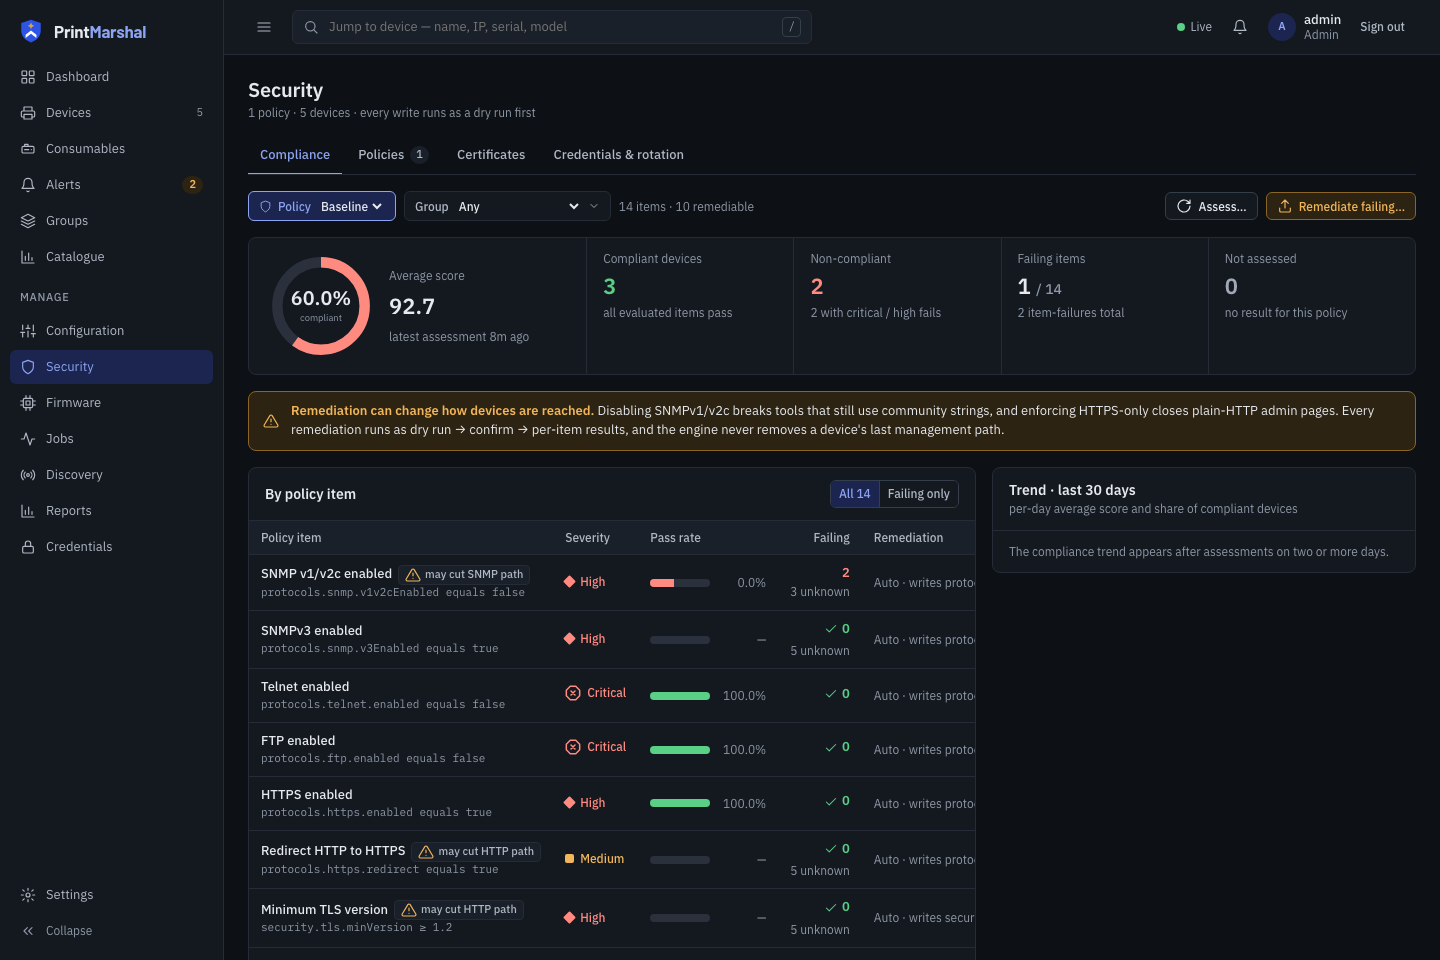Image resolution: width=1440 pixels, height=960 pixels.
Task: Open Jobs activity icon
Action: (x=28, y=439)
